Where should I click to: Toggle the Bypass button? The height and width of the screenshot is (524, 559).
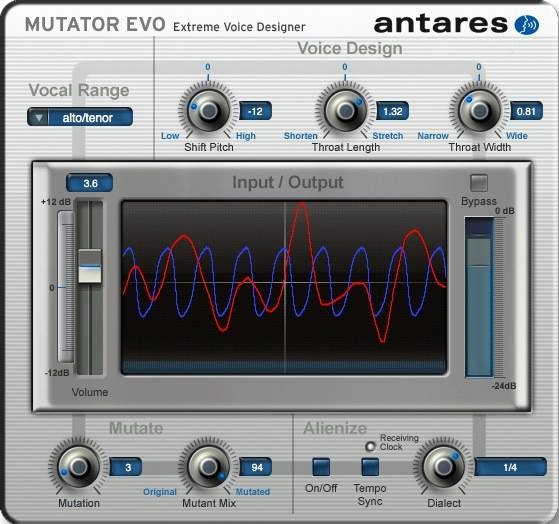[x=479, y=183]
